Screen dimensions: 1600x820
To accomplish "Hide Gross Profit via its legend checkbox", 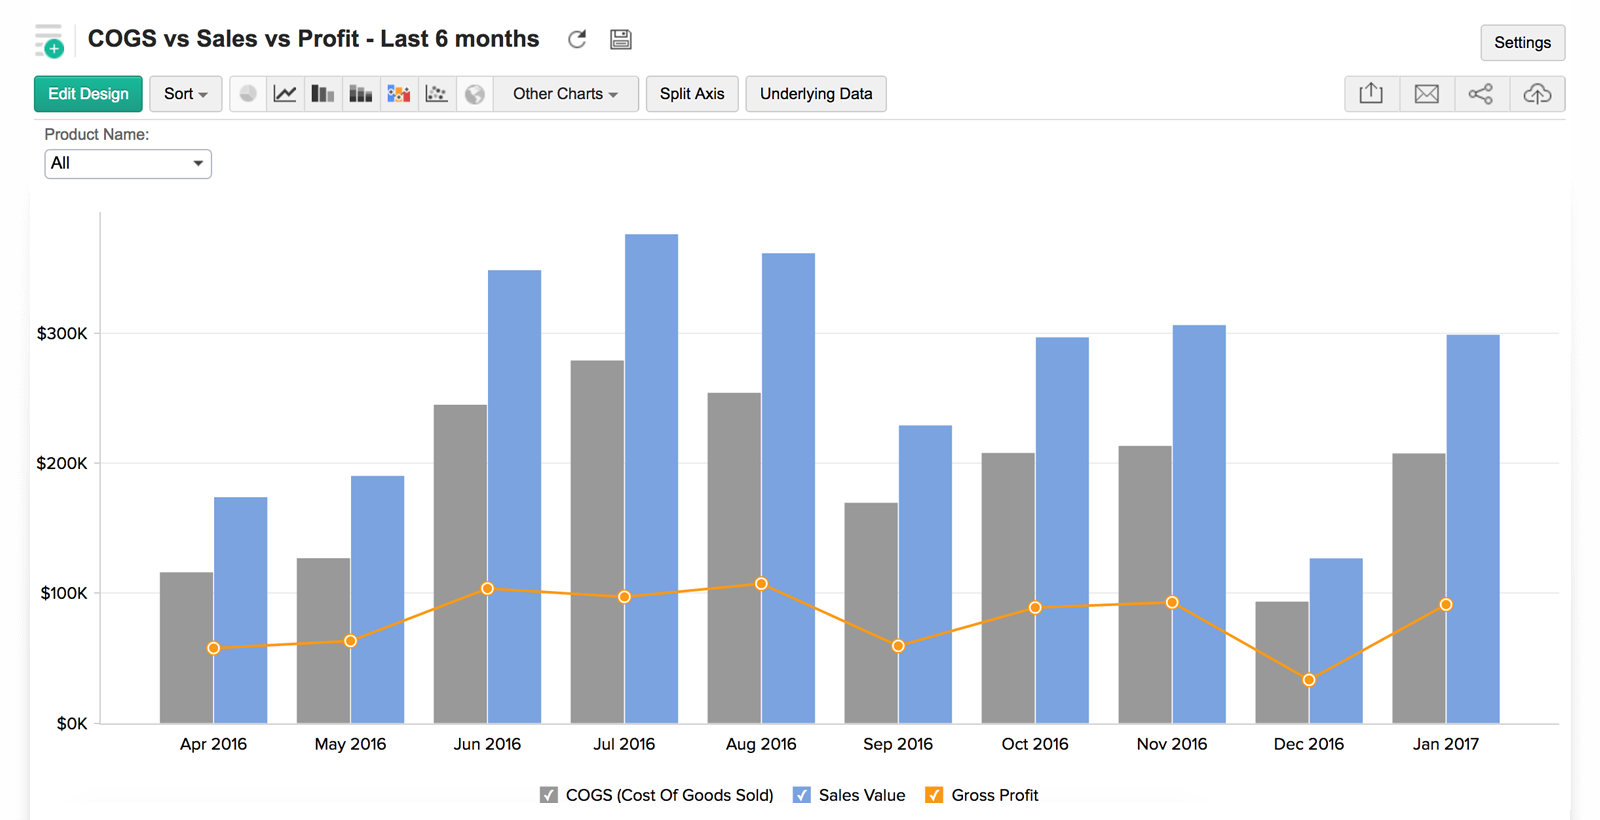I will tap(934, 795).
